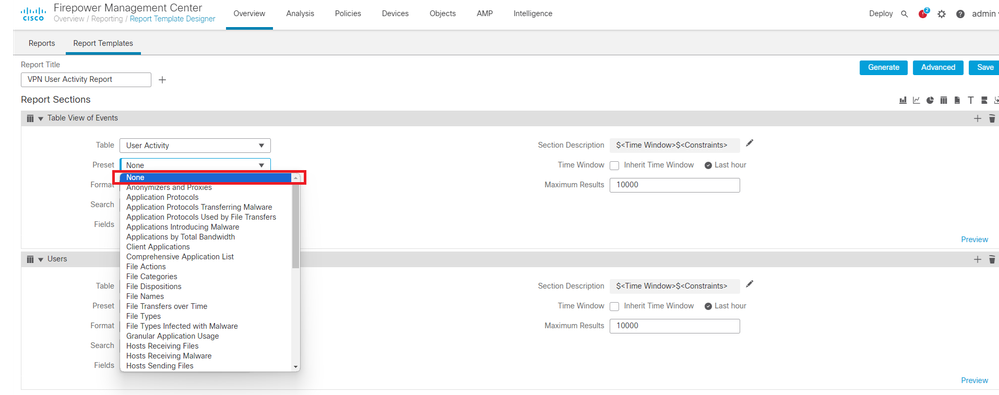Screen dimensions: 999x395
Task: Click the preset list scrollbar thumb
Action: [x=296, y=226]
